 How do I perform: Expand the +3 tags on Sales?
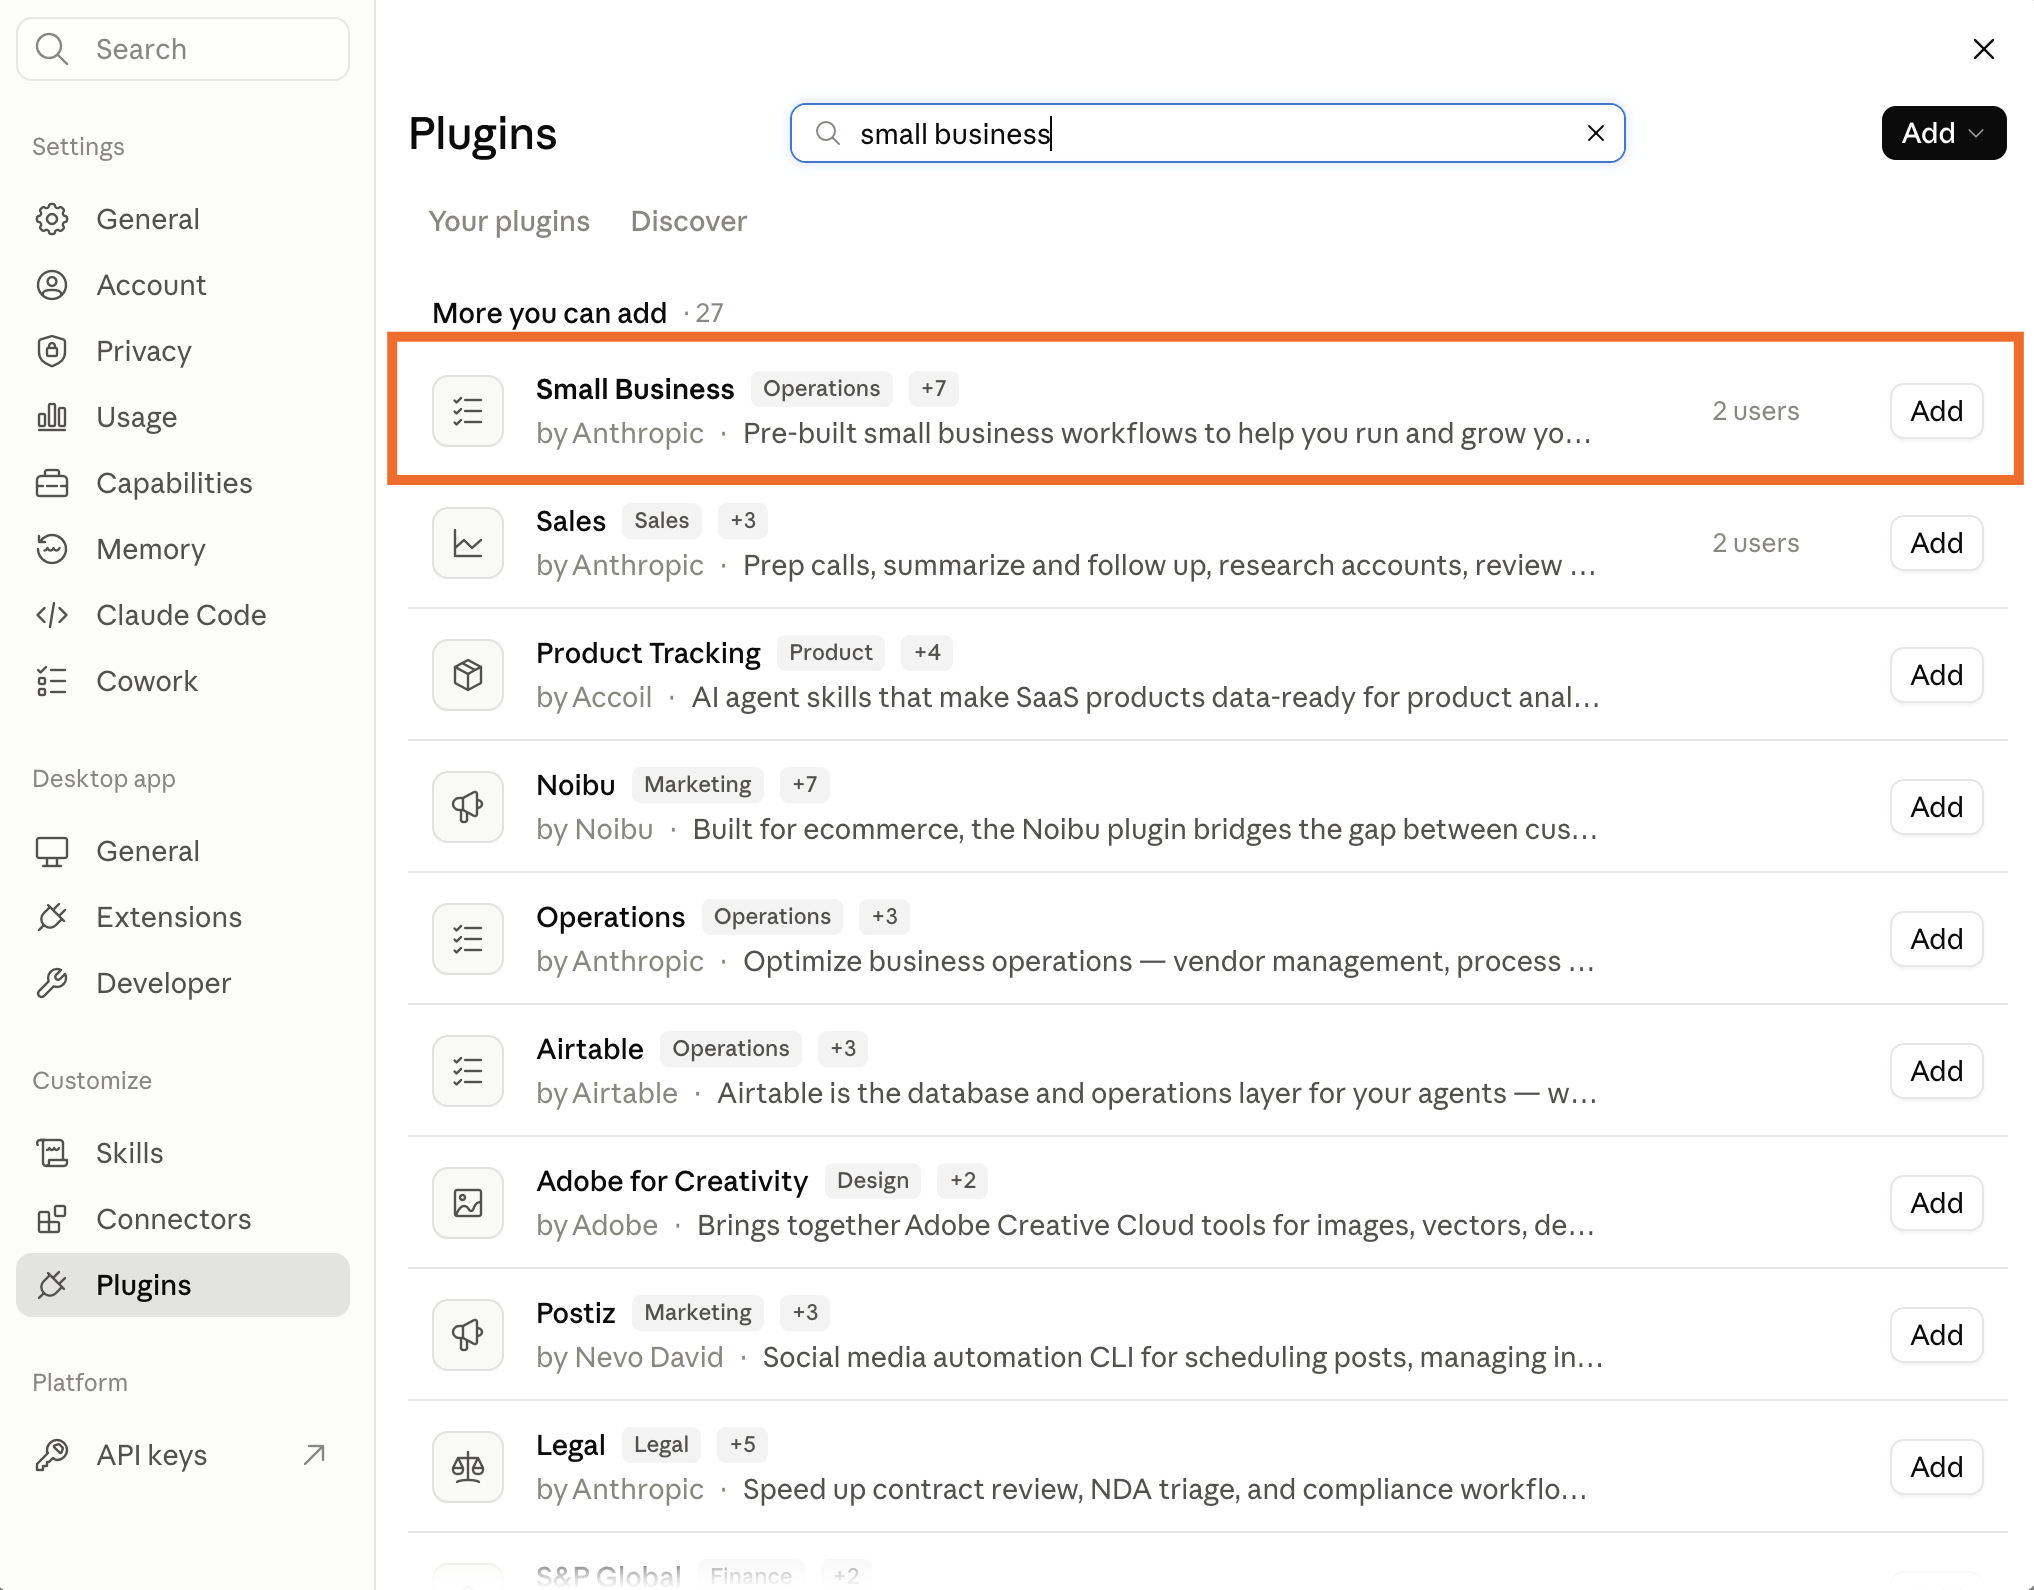(x=743, y=521)
